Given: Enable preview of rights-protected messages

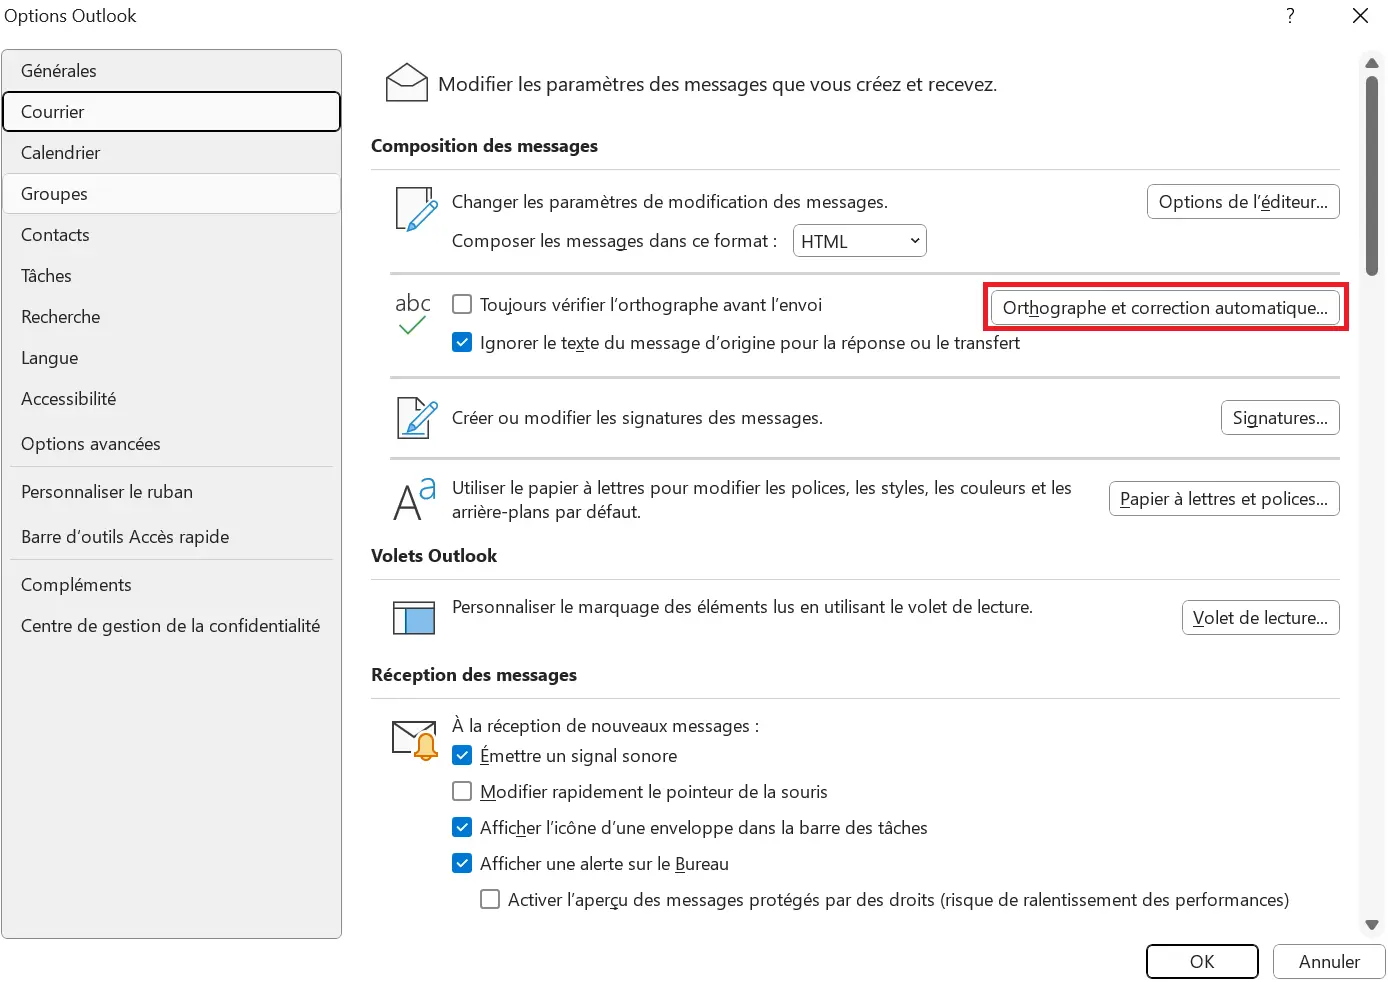Looking at the screenshot, I should coord(490,899).
